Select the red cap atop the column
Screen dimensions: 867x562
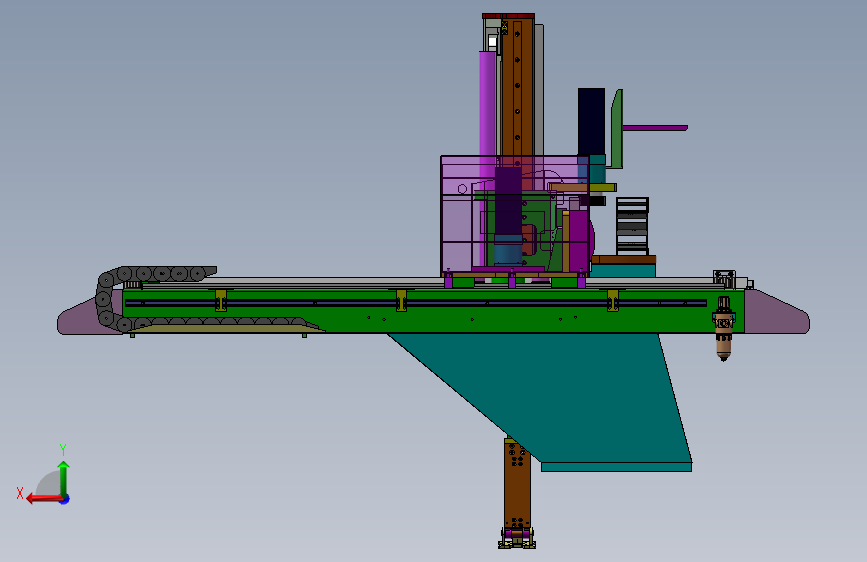pyautogui.click(x=508, y=16)
